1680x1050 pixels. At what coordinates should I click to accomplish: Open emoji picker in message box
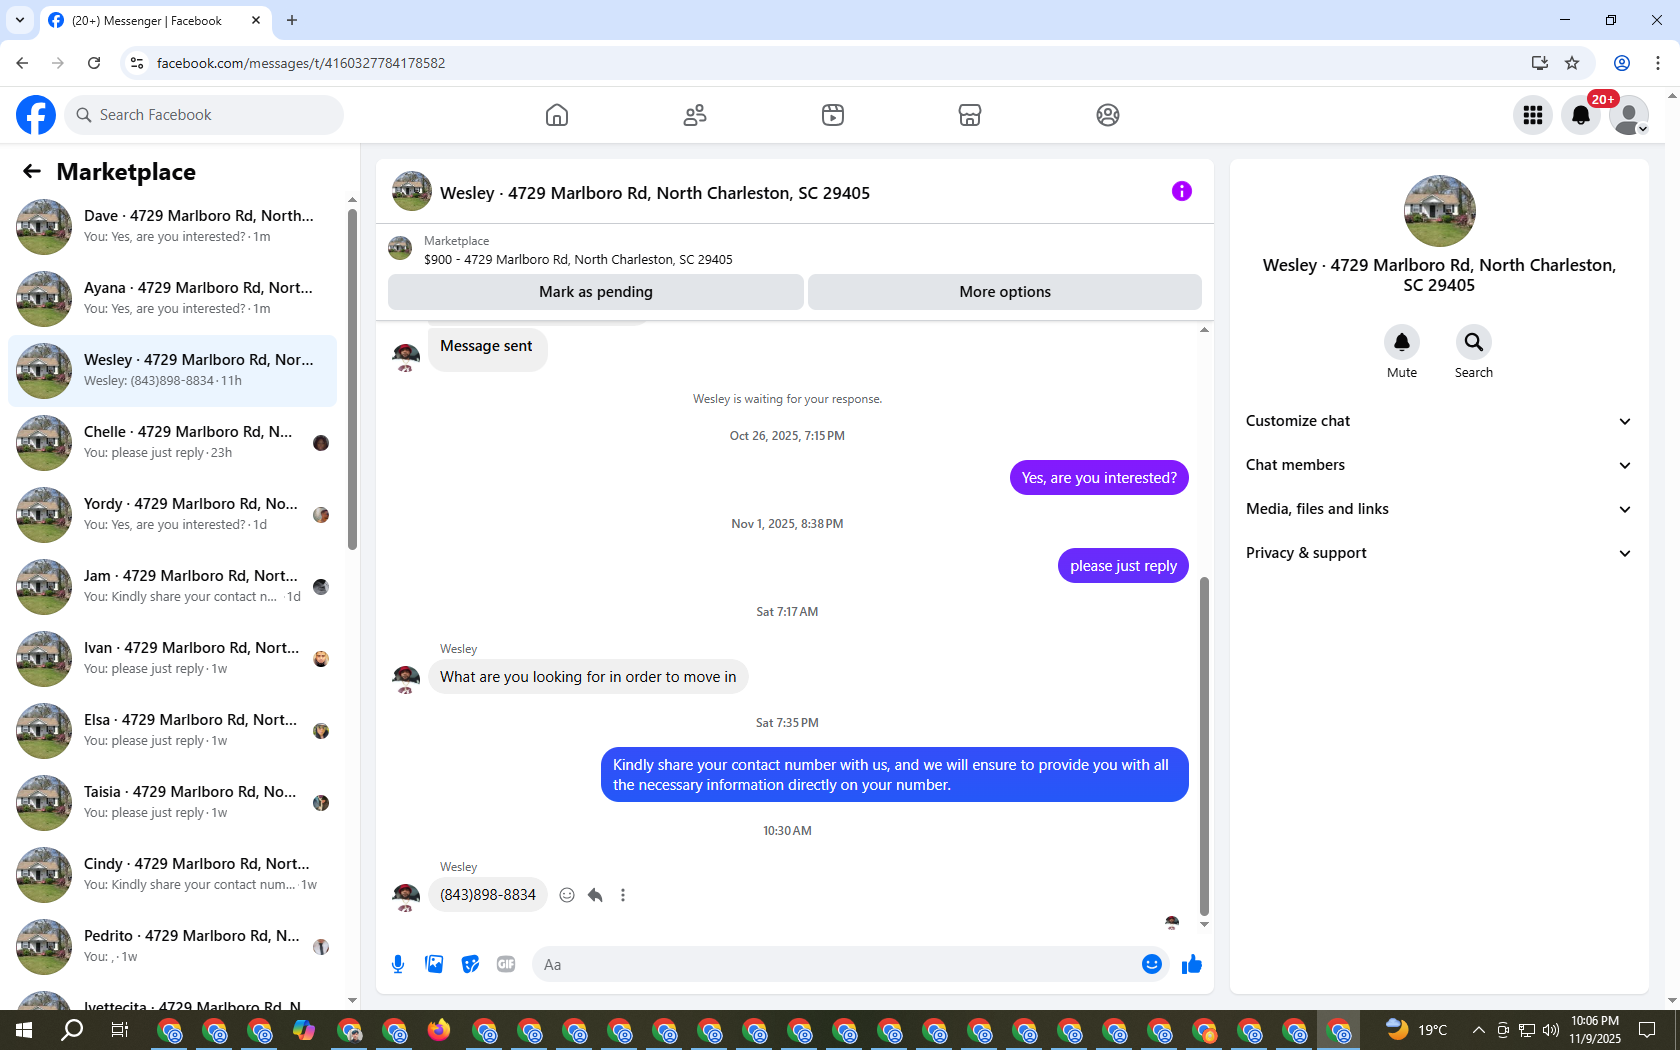click(1152, 964)
